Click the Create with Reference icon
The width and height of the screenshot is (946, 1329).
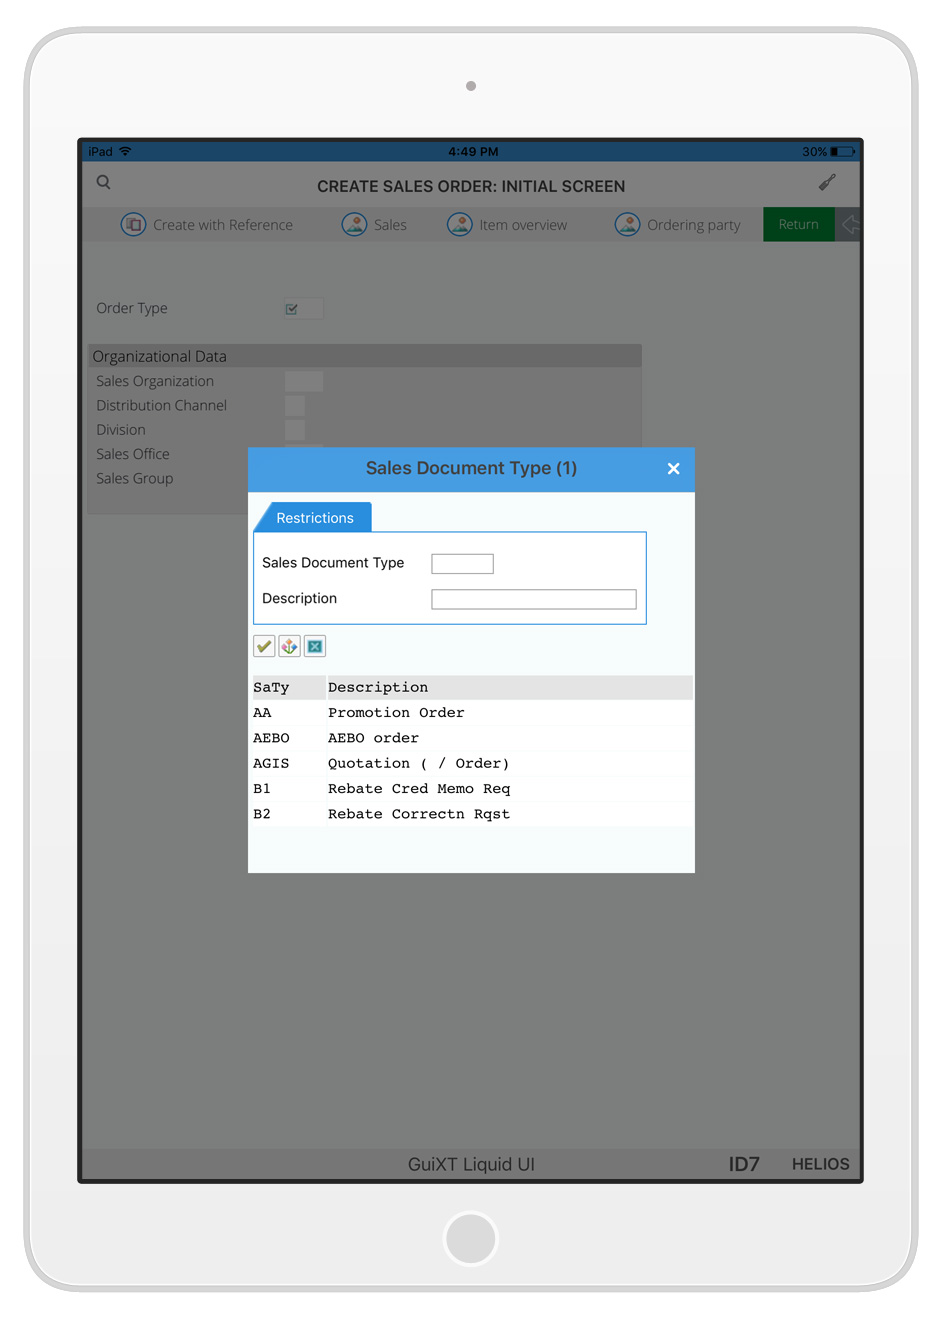(133, 225)
